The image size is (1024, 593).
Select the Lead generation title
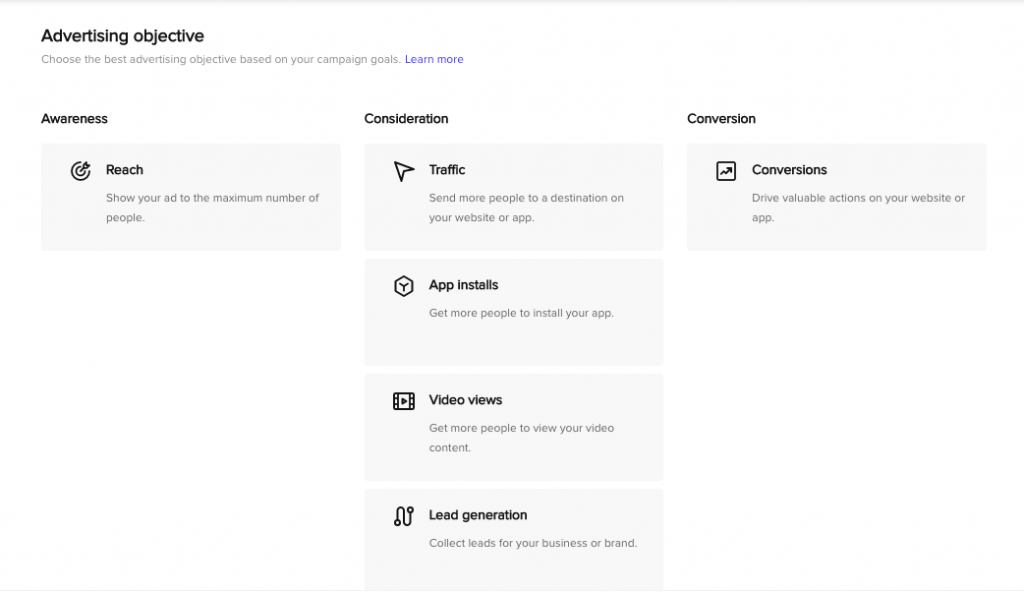coord(477,515)
